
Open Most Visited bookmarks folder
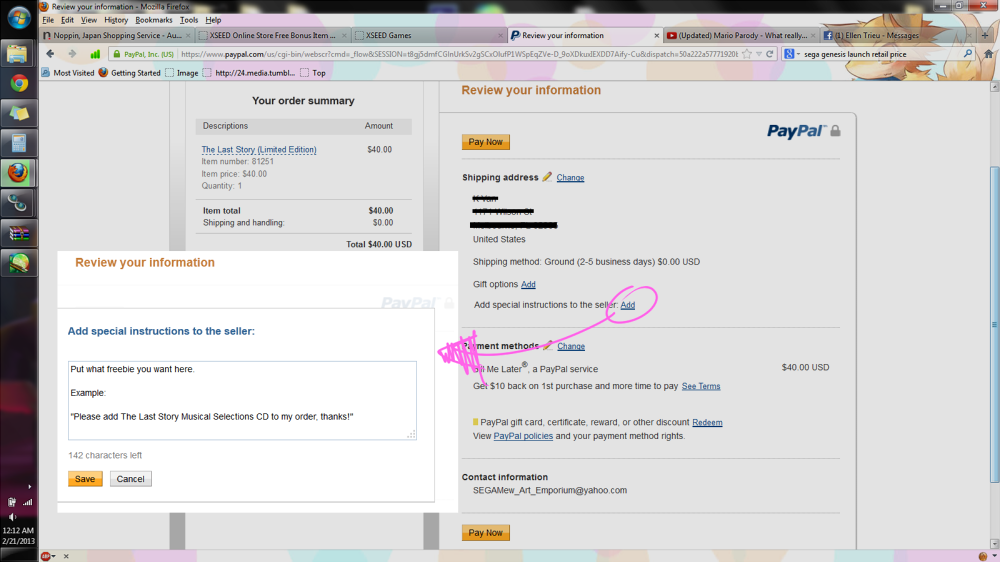pos(68,73)
